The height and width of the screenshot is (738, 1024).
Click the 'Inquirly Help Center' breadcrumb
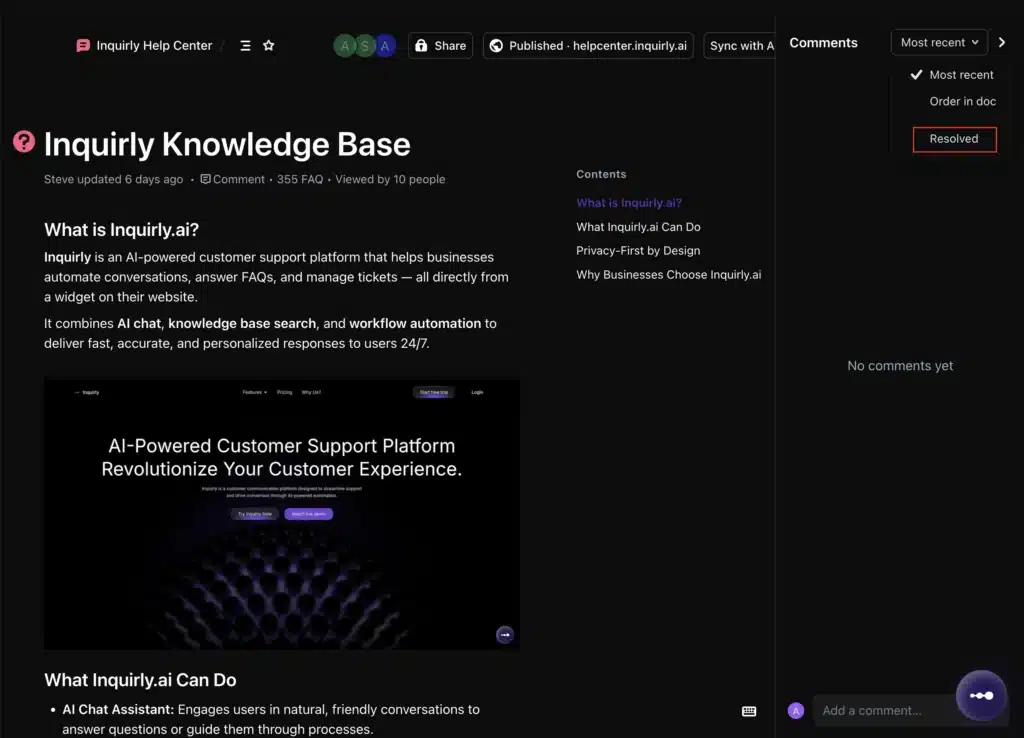154,46
